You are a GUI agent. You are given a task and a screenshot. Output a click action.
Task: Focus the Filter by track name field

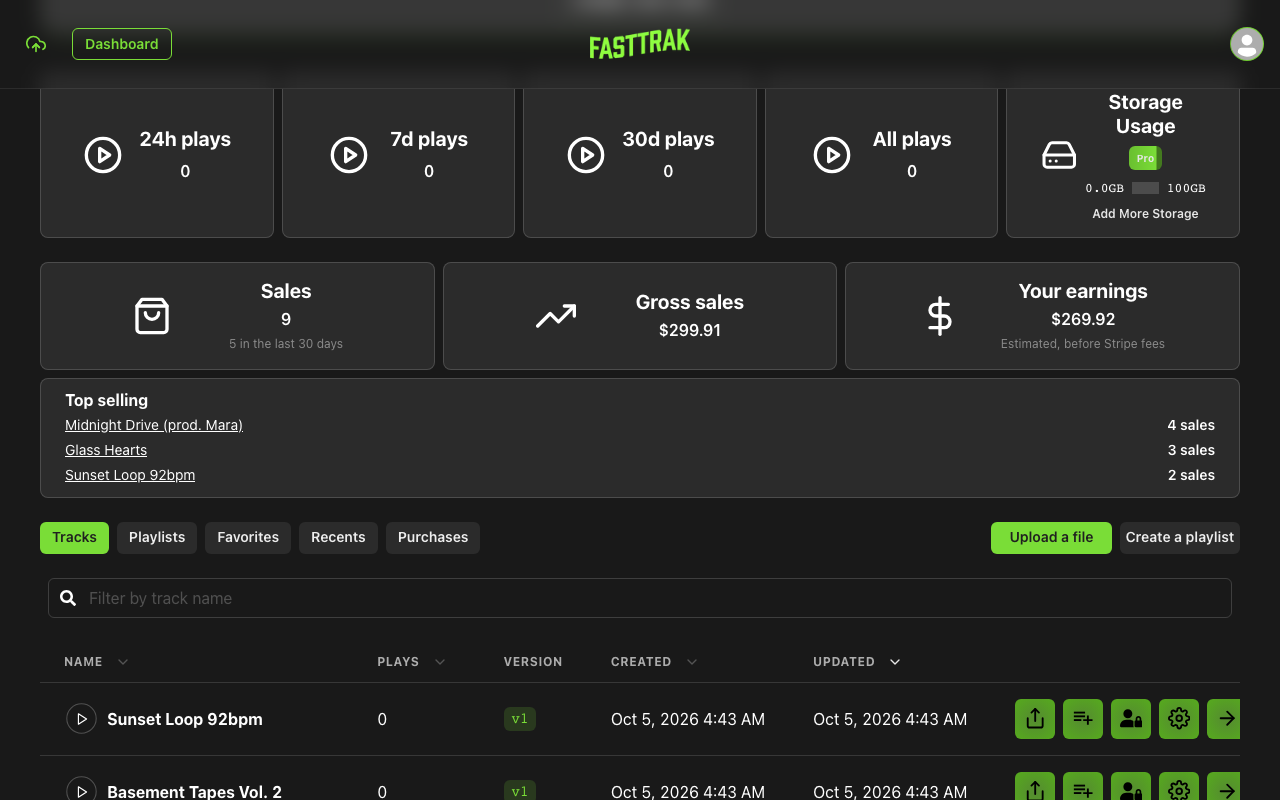coord(640,598)
